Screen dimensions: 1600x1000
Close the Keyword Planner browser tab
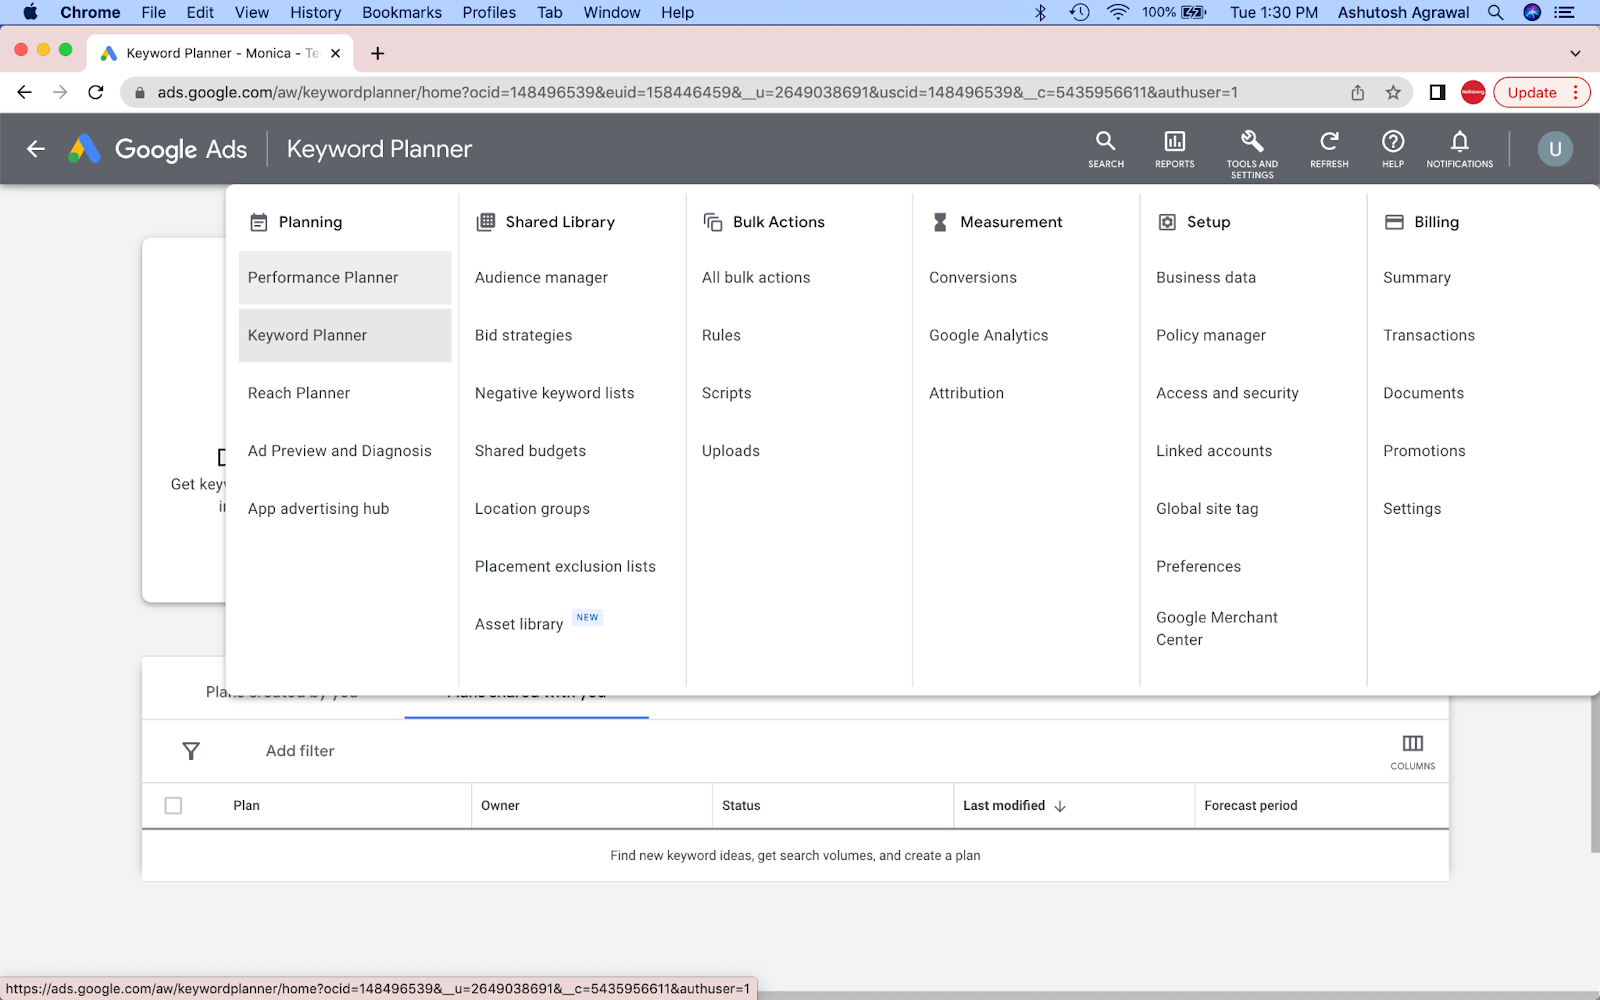tap(336, 53)
